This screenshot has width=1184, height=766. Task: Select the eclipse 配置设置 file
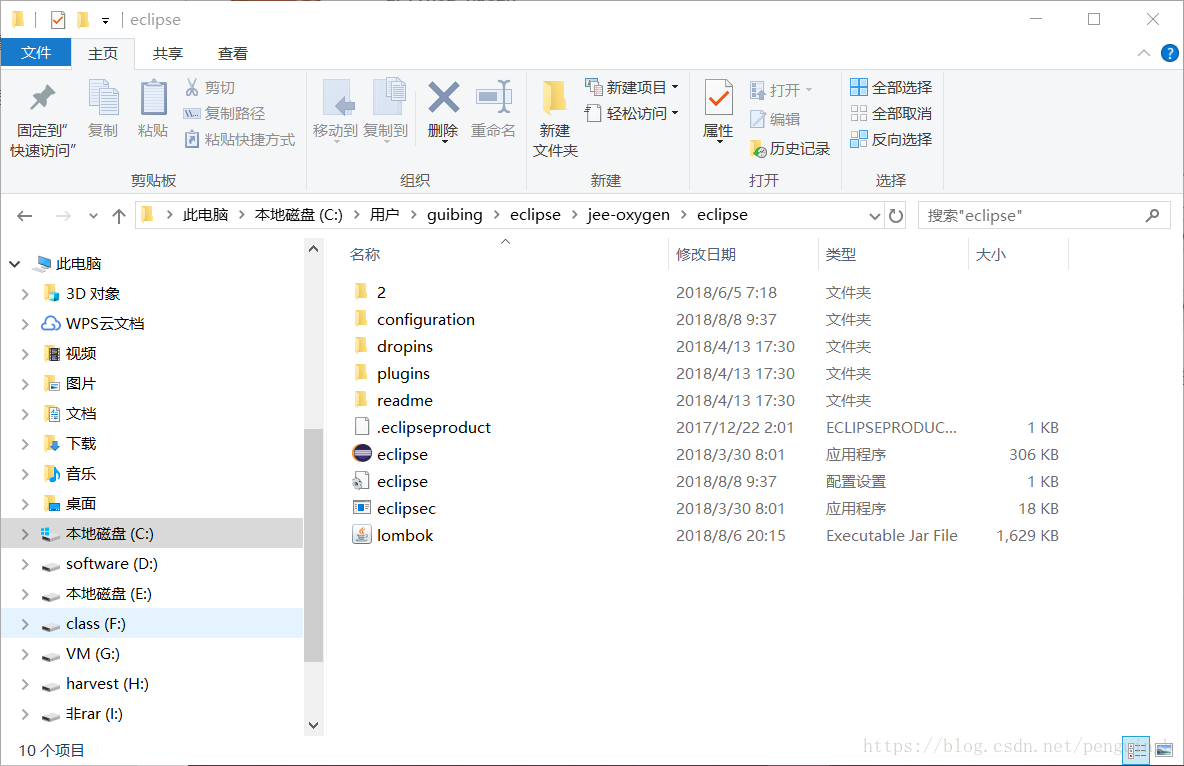click(x=402, y=481)
